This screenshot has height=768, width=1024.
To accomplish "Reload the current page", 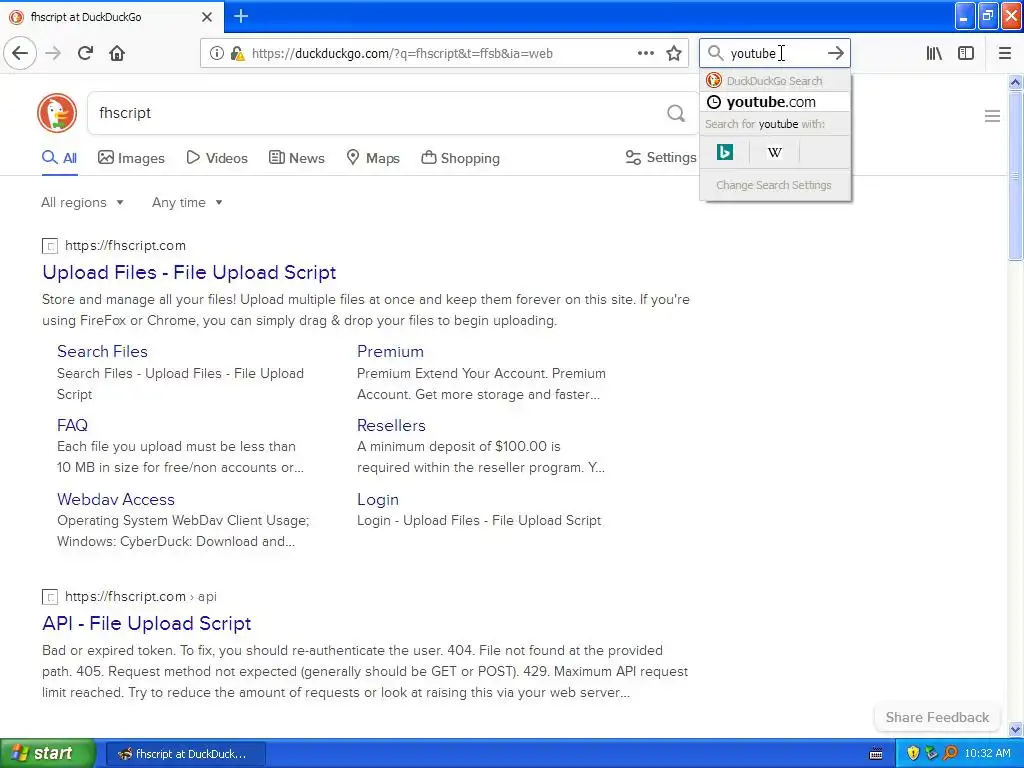I will tap(85, 53).
